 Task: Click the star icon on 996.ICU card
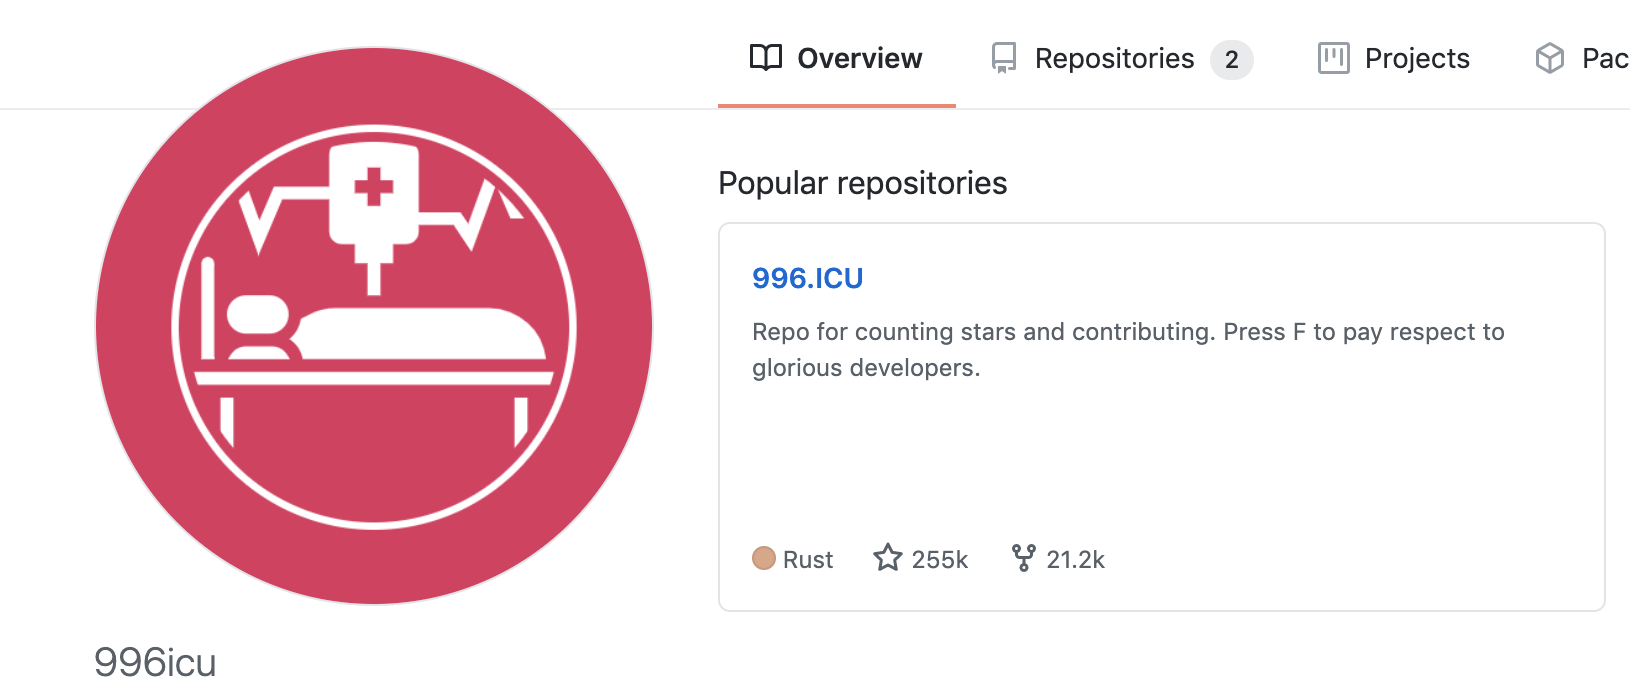click(x=888, y=558)
